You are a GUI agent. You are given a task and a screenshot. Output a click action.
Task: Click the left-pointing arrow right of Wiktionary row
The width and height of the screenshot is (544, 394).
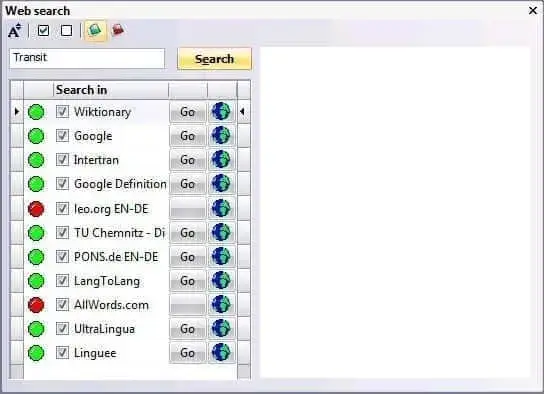[x=243, y=112]
